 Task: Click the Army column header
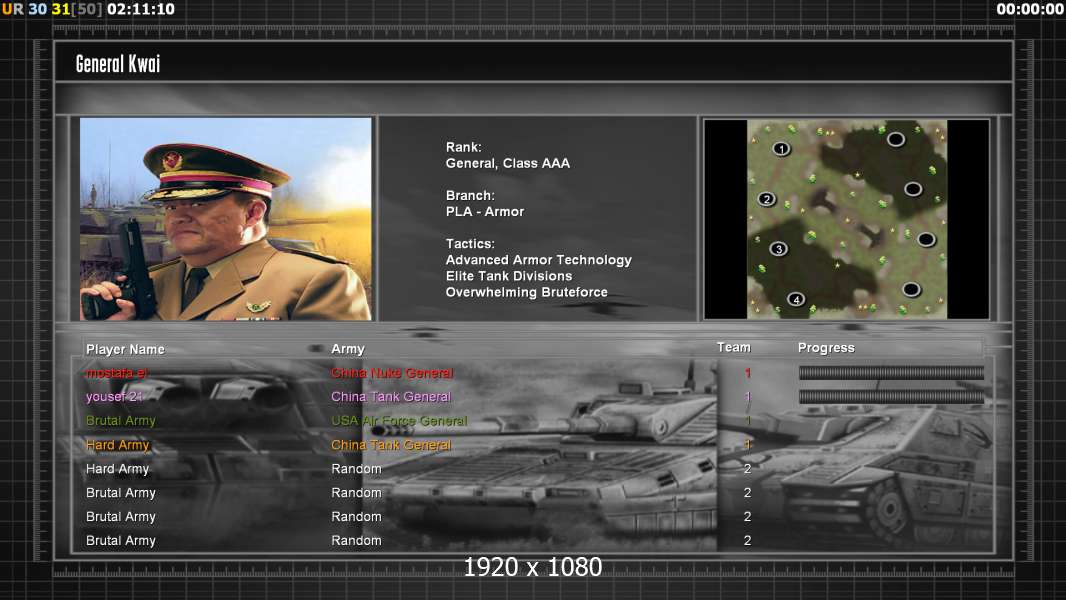[x=348, y=349]
